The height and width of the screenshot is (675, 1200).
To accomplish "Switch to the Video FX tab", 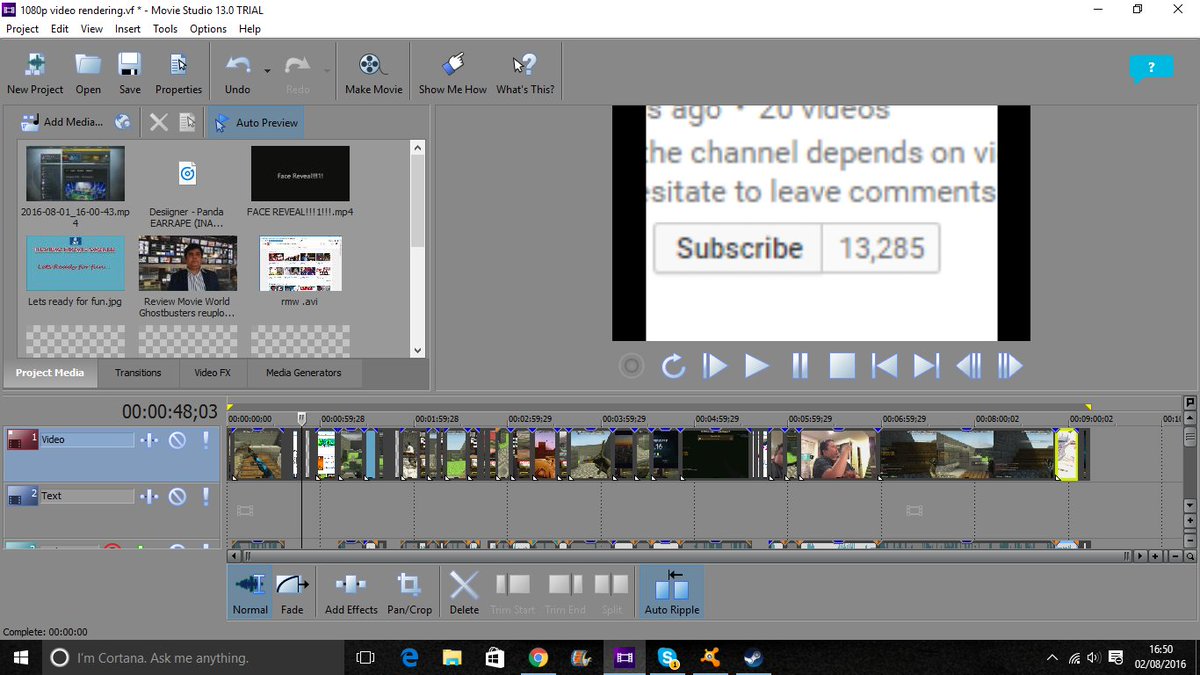I will pyautogui.click(x=212, y=372).
